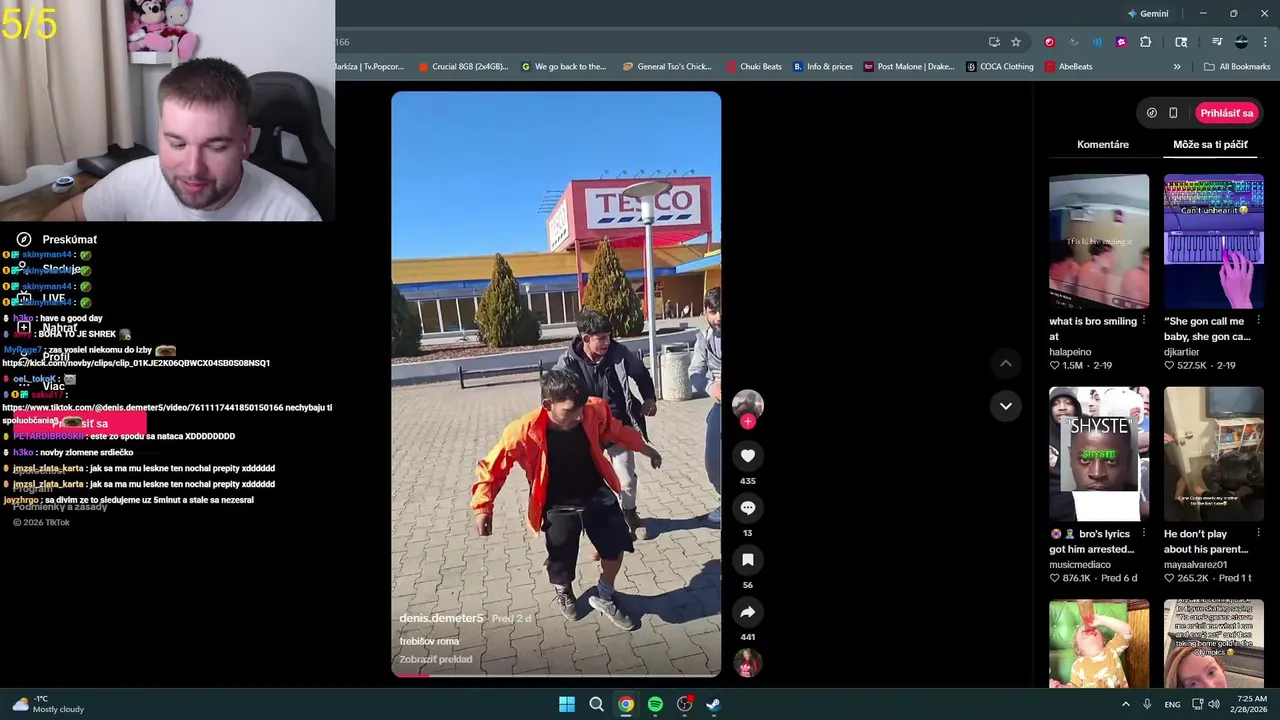Open the creator avatar beside the video
Viewport: 1280px width, 720px height.
[x=747, y=404]
